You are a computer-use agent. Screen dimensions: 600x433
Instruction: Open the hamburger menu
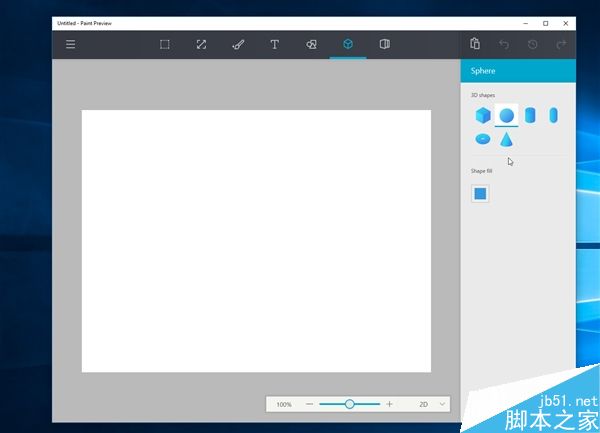coord(70,44)
